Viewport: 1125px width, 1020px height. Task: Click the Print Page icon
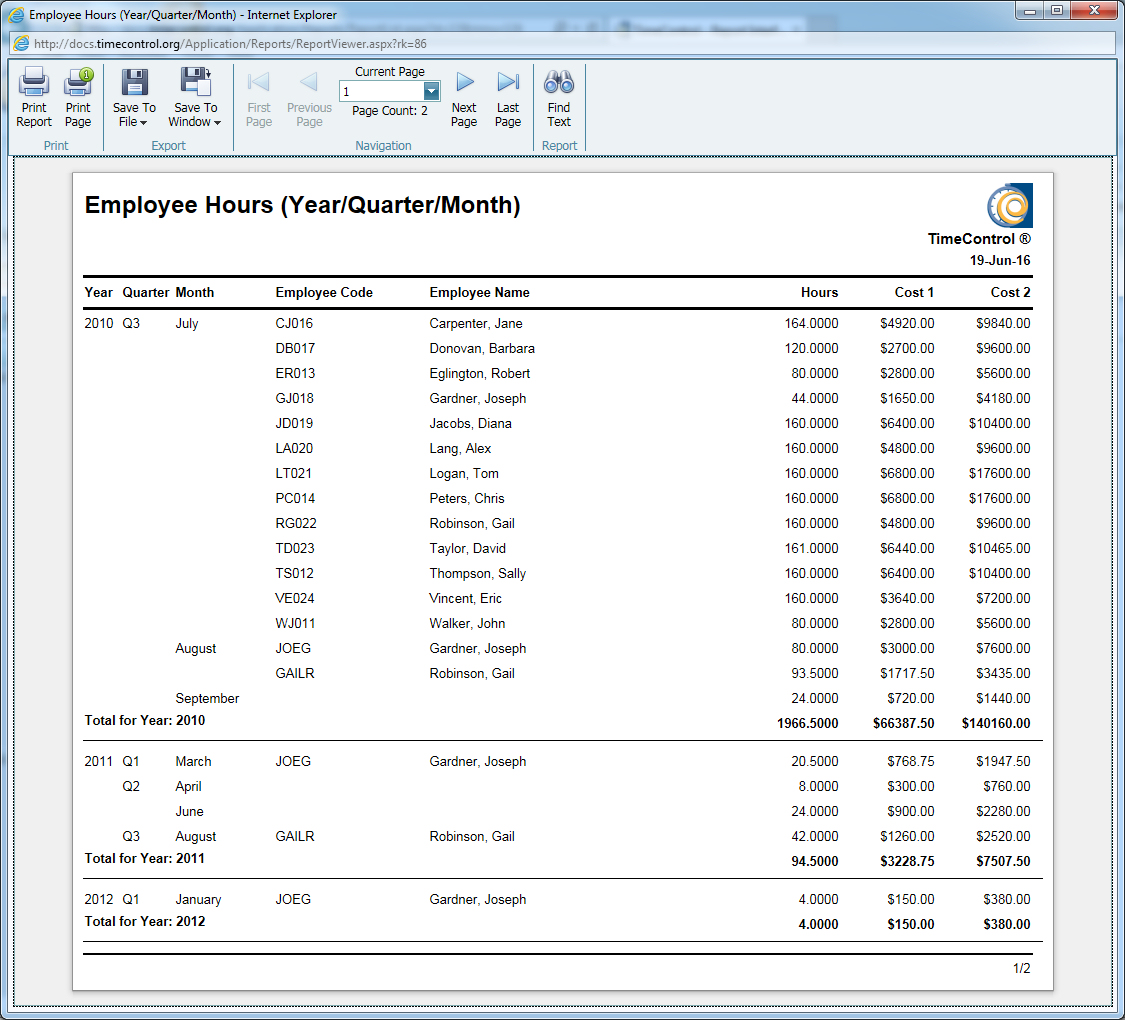tap(77, 82)
